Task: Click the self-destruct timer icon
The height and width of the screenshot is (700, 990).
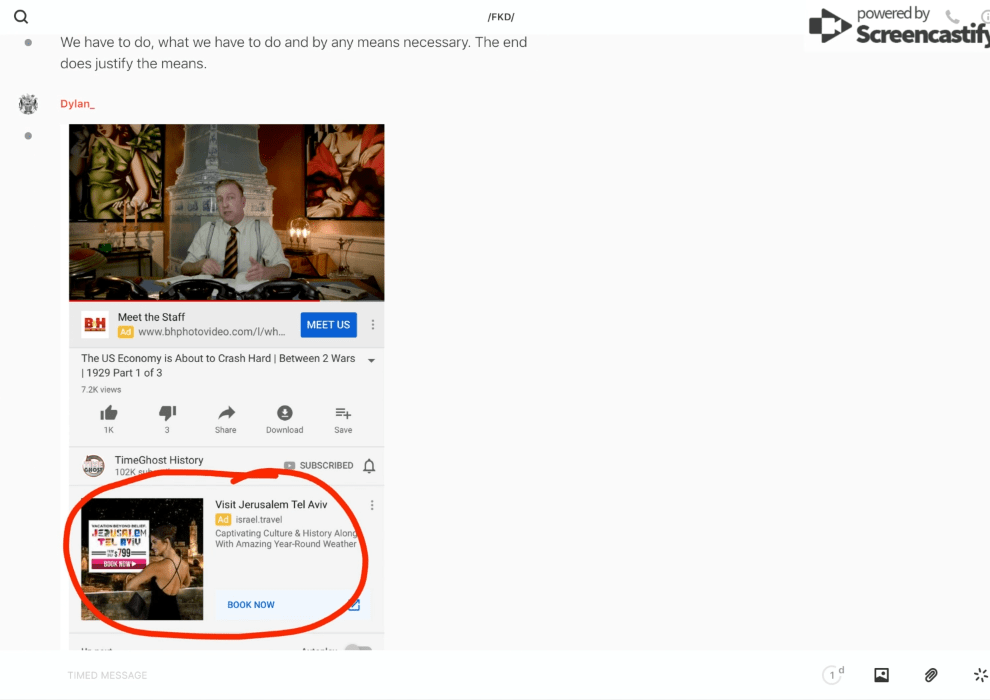Action: tap(833, 675)
